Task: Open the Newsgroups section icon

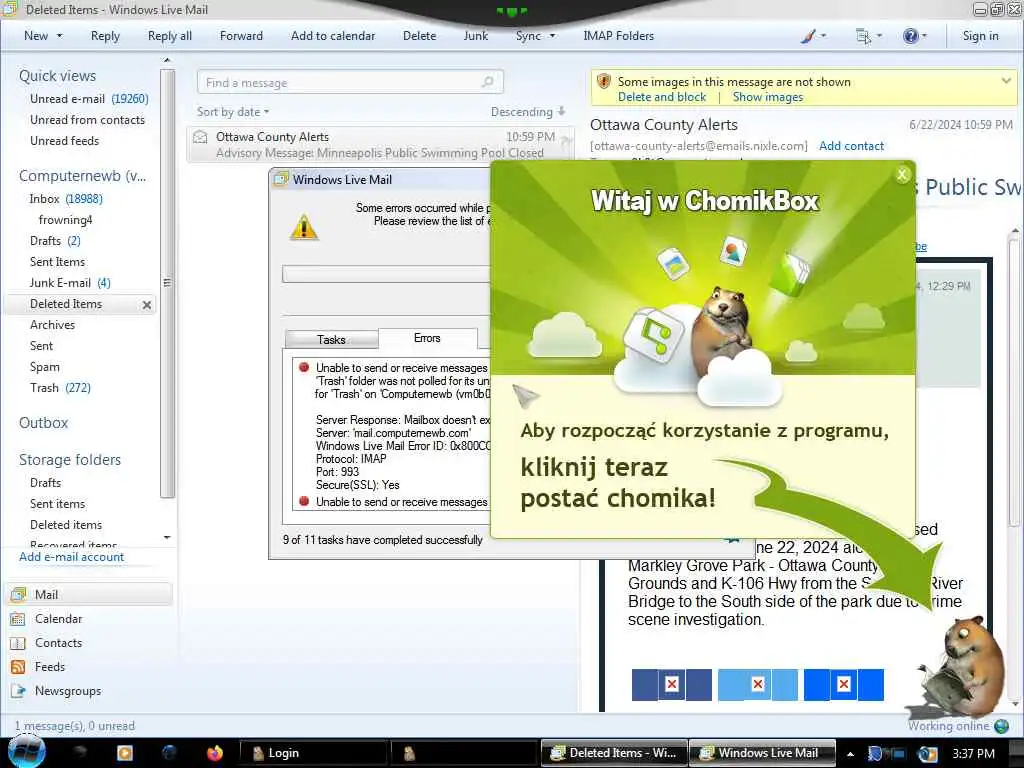Action: pos(18,690)
